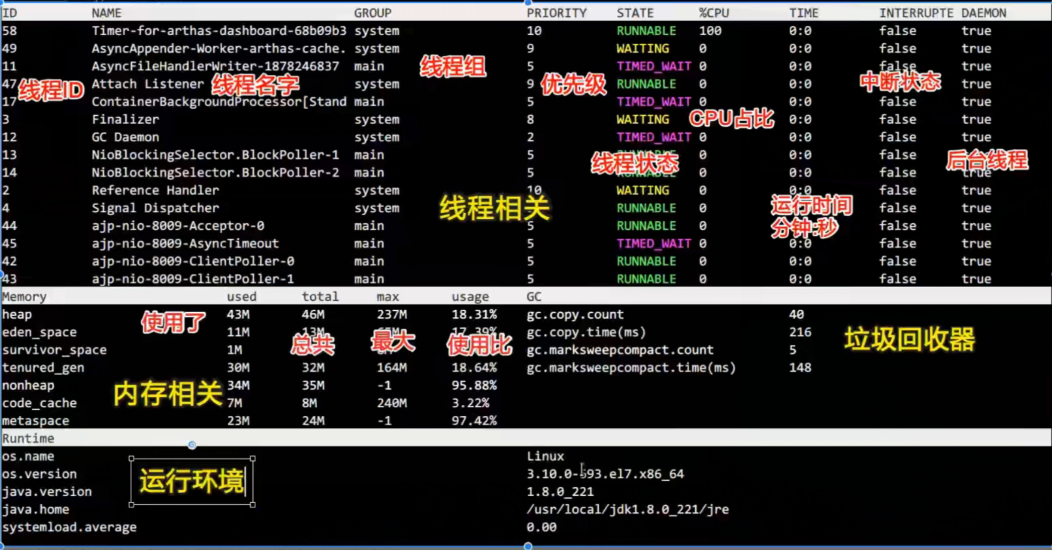Select the gc.marksweepcompact.time(ms) entry
Viewport: 1052px width, 550px height.
coord(631,368)
